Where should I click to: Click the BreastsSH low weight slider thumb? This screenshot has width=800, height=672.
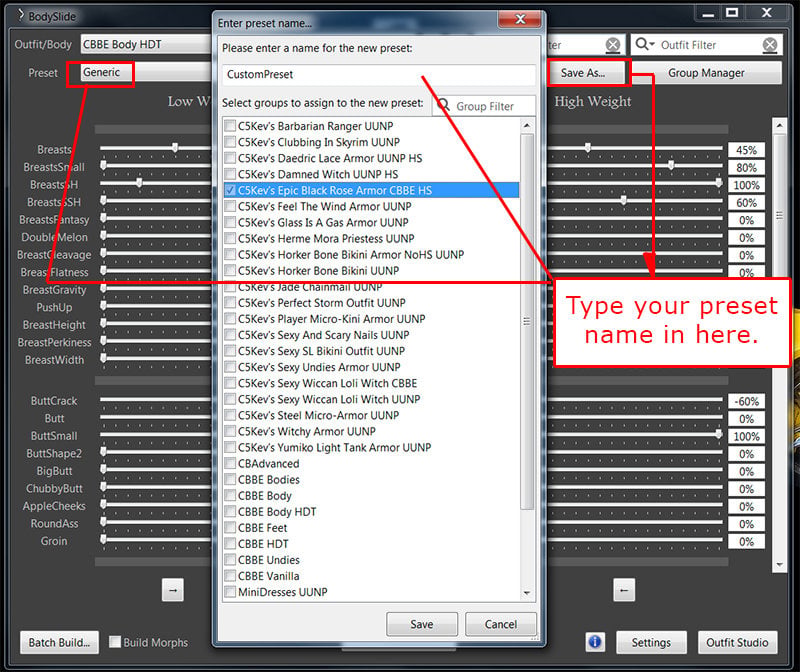tap(139, 183)
